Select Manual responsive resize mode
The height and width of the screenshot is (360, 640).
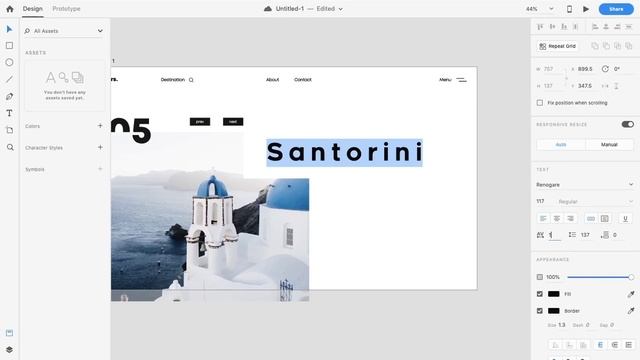pyautogui.click(x=609, y=144)
